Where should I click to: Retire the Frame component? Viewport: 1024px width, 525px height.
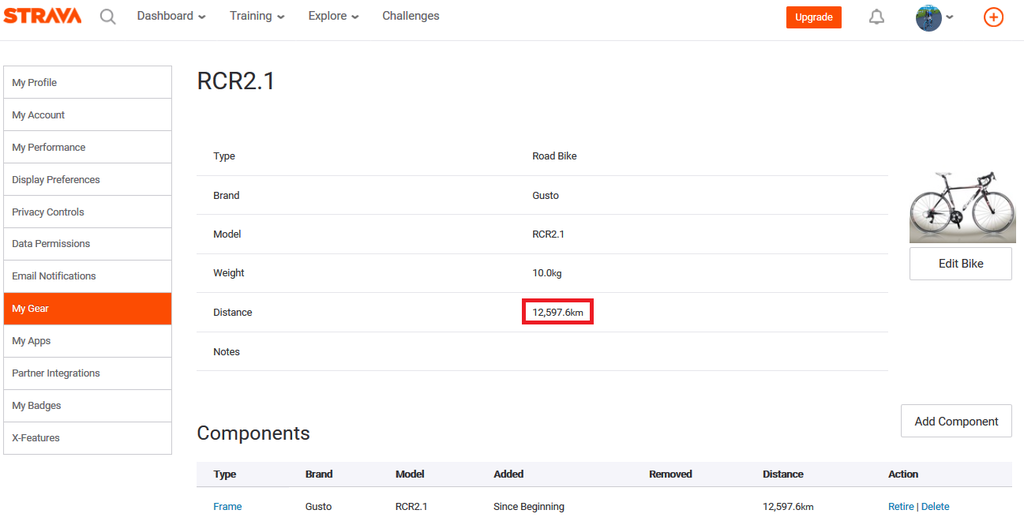coord(901,507)
